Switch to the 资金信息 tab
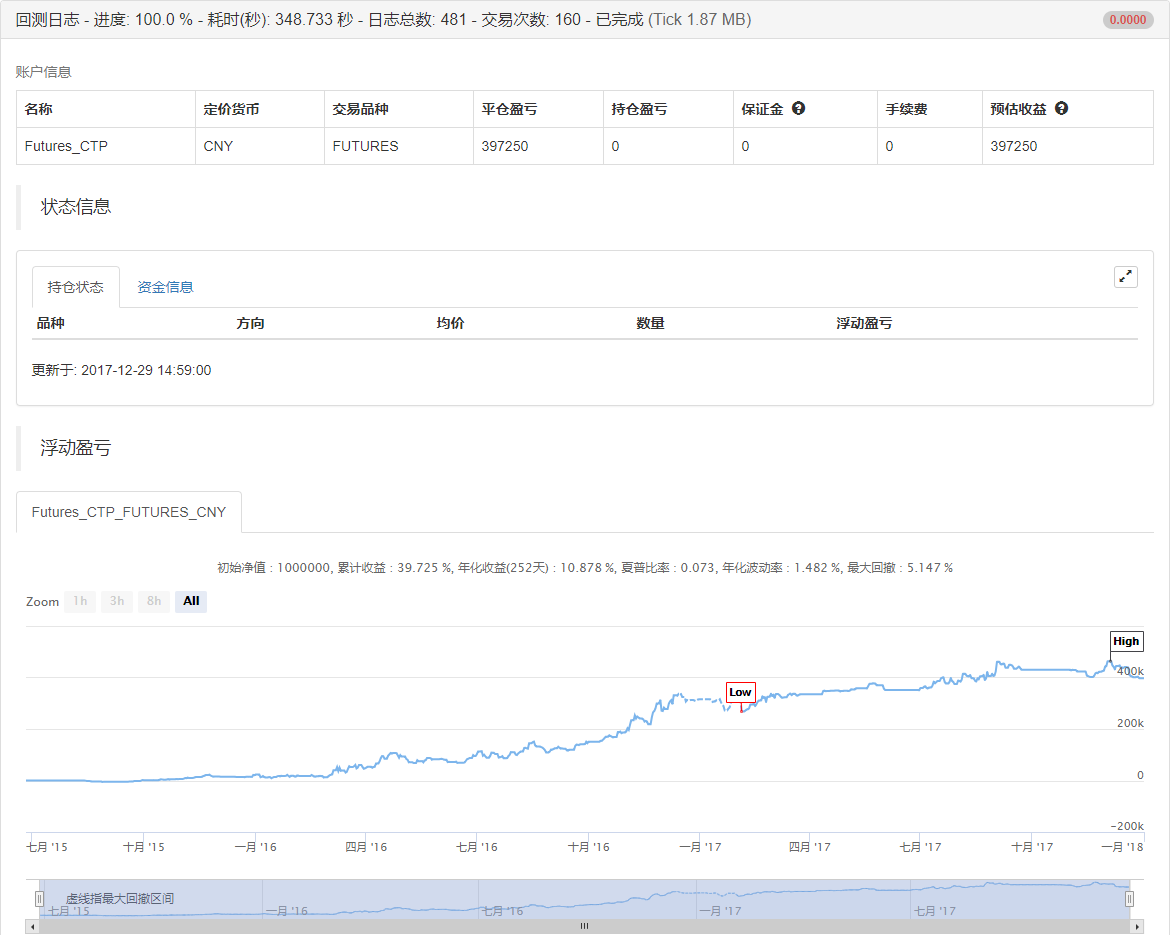Screen dimensions: 1170x935 point(165,287)
